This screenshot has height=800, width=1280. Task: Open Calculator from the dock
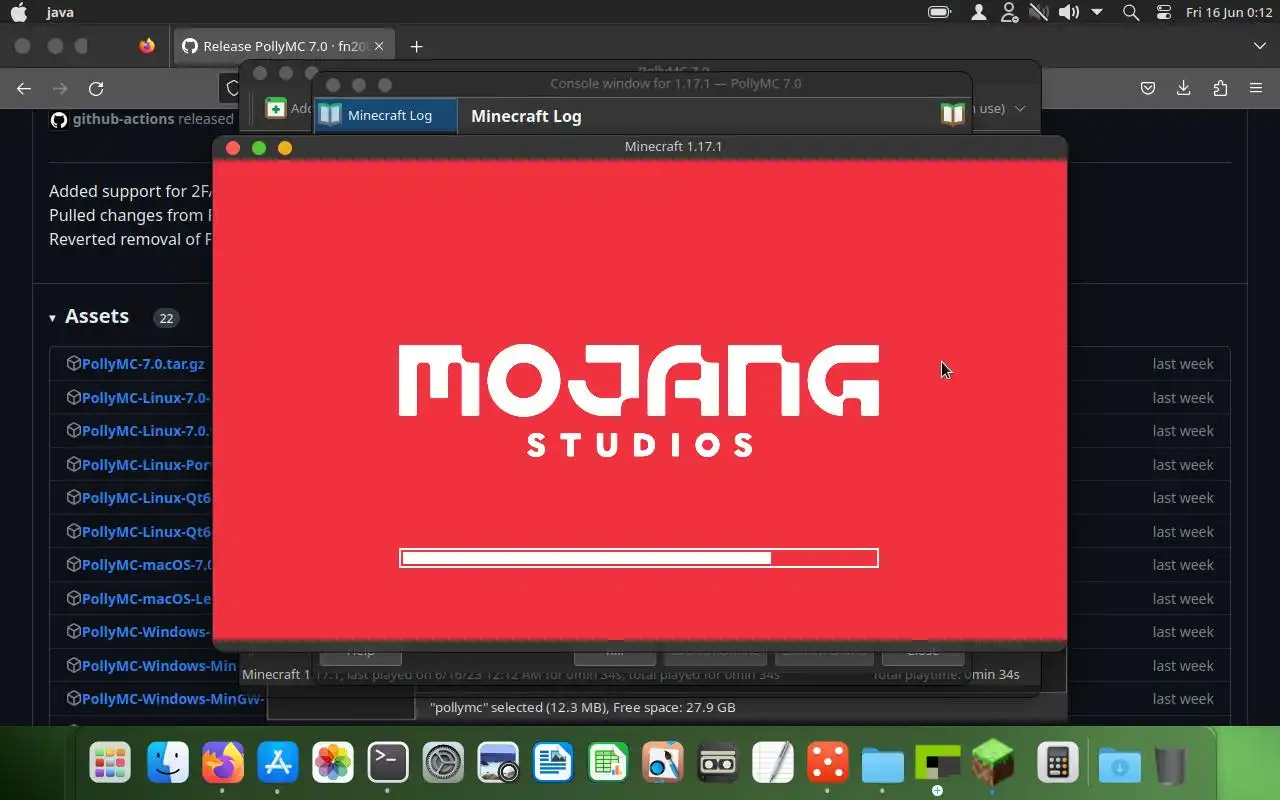coord(1057,764)
